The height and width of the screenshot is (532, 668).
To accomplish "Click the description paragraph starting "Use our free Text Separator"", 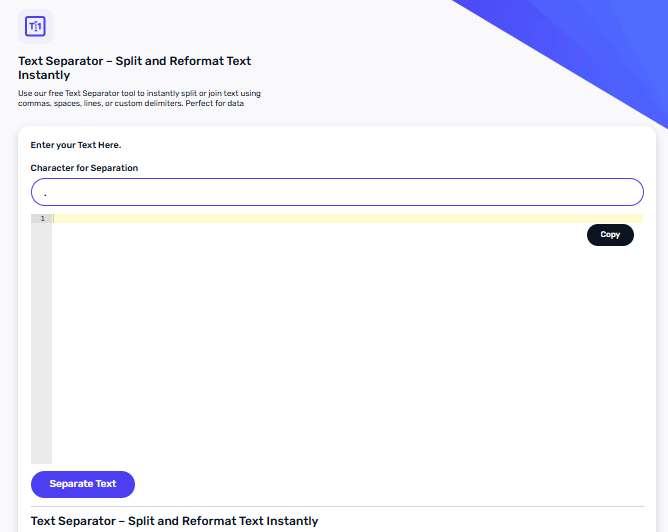I will (x=139, y=98).
